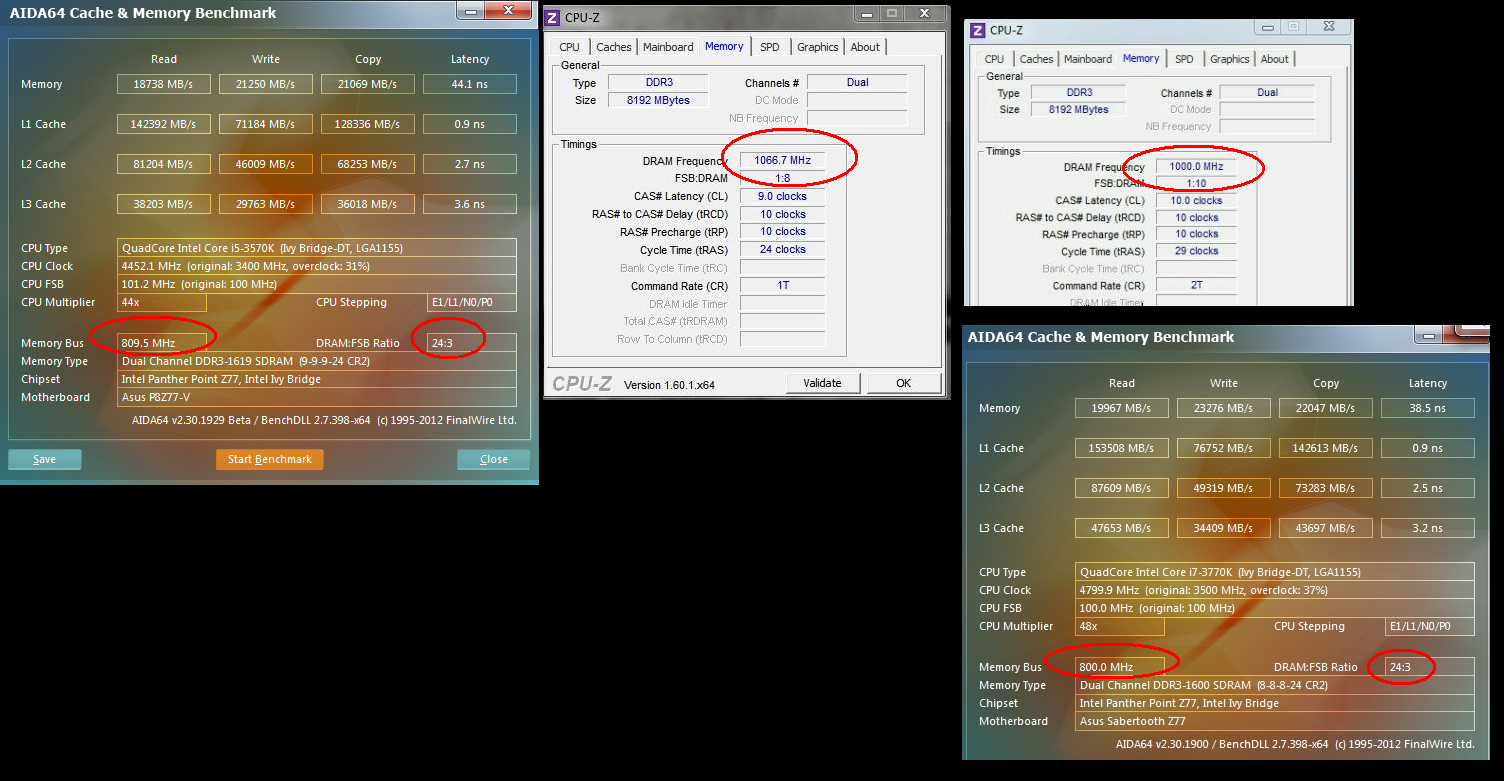Click the 21069 MB/s Memory Copy result
The width and height of the screenshot is (1504, 781).
pyautogui.click(x=368, y=84)
